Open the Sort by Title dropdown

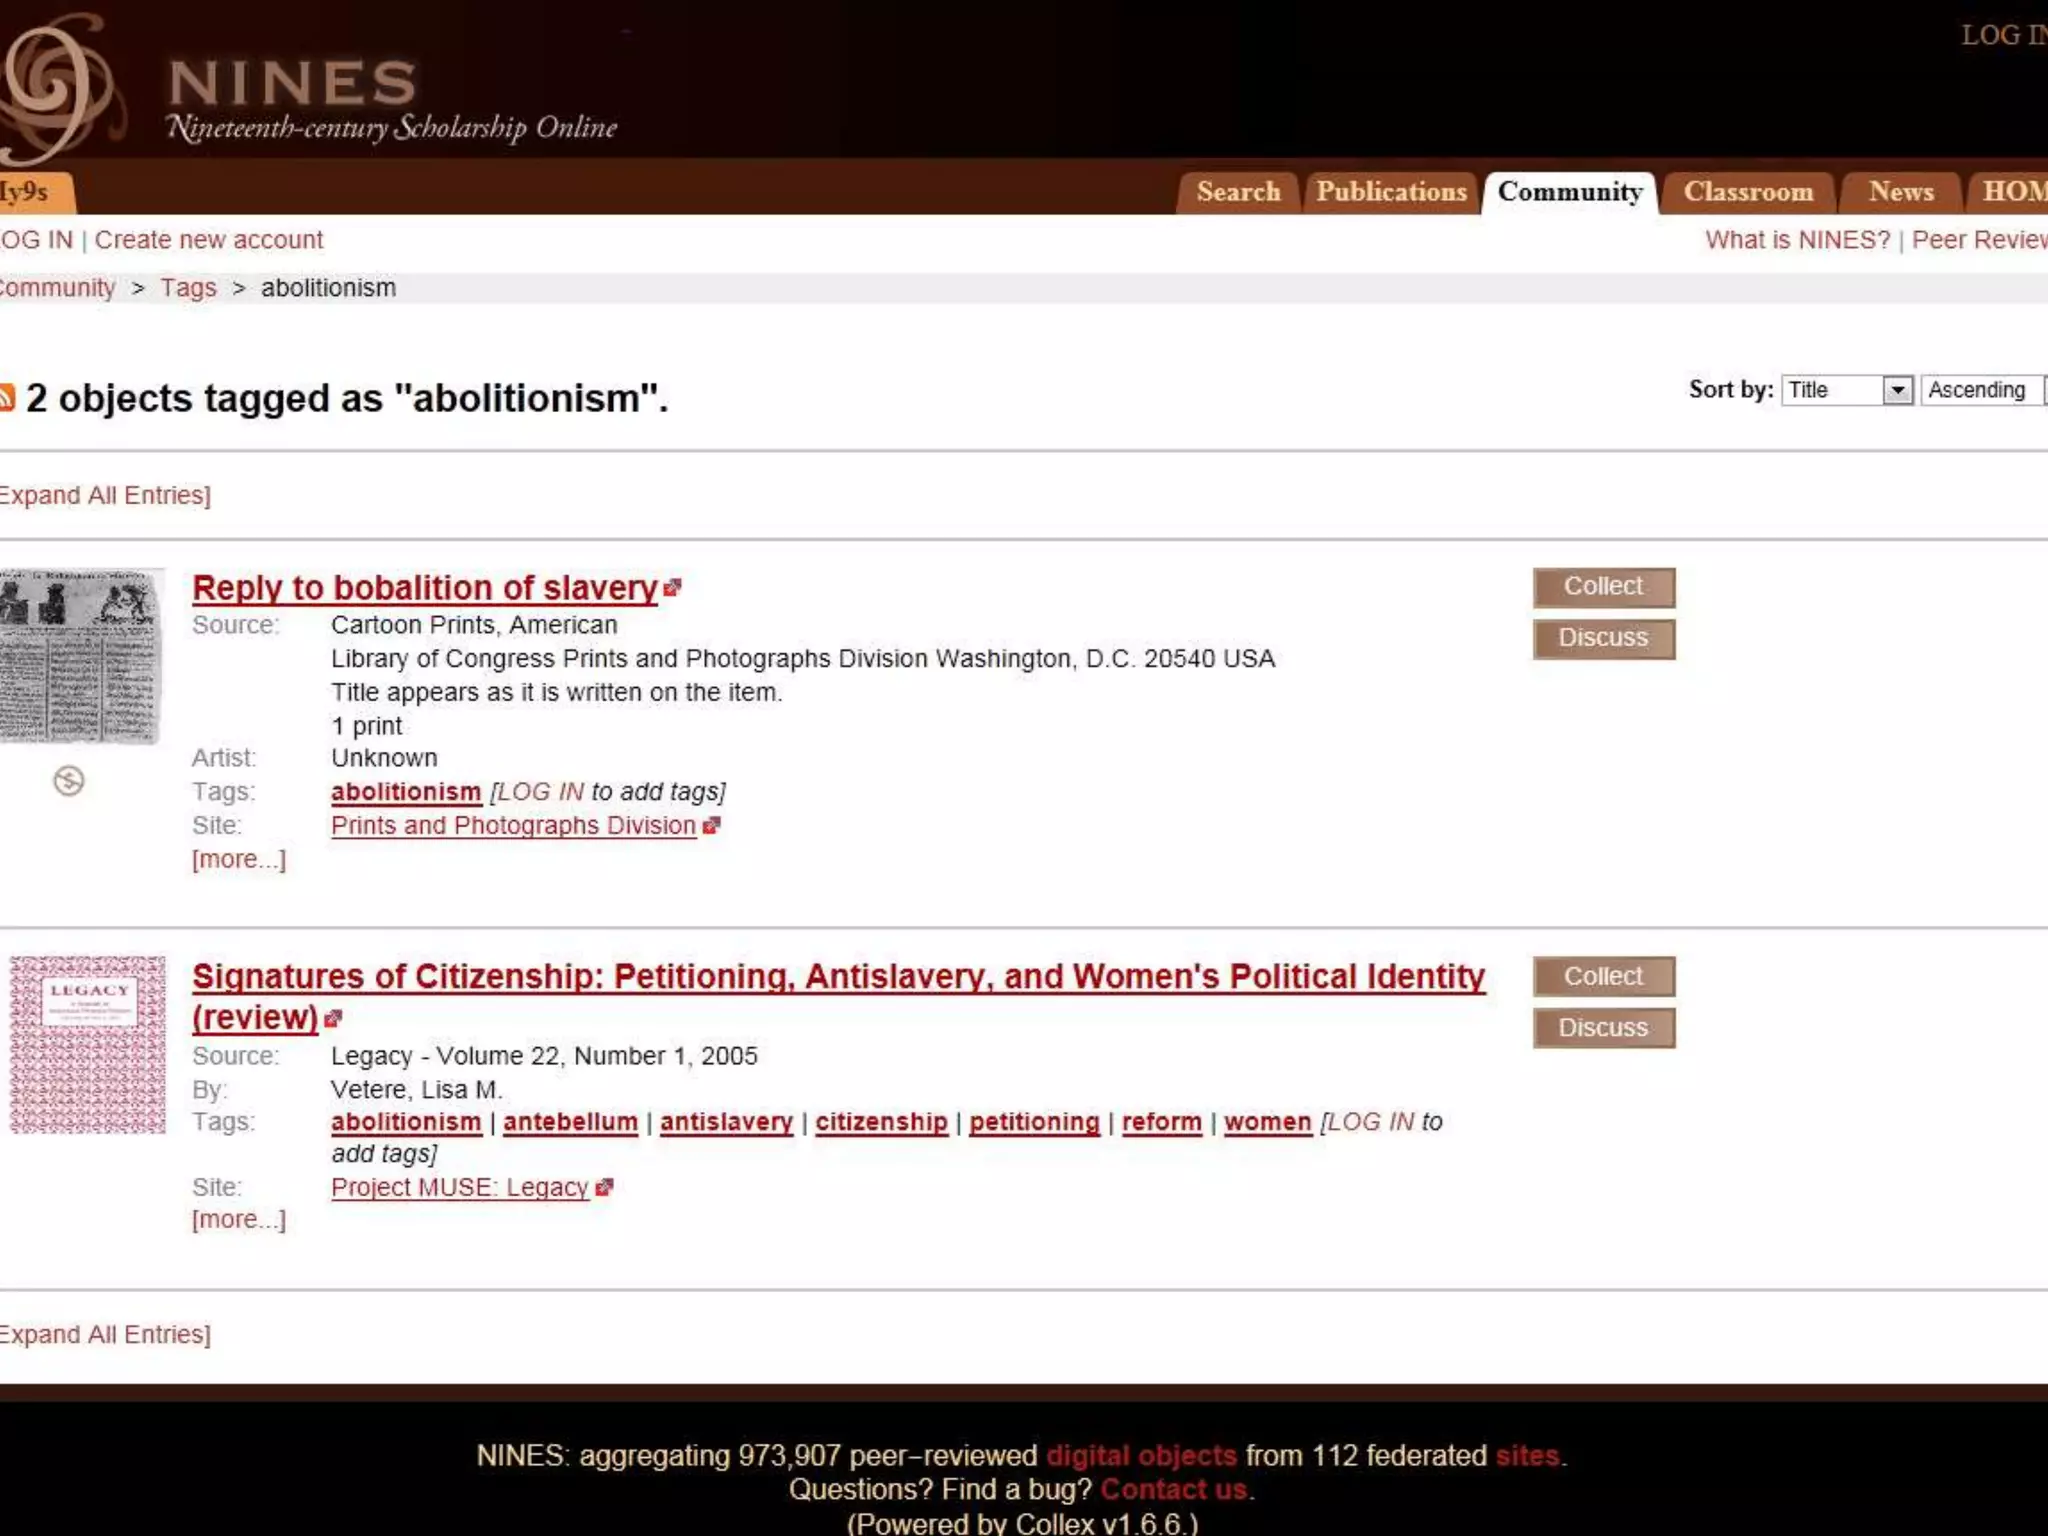[1846, 390]
